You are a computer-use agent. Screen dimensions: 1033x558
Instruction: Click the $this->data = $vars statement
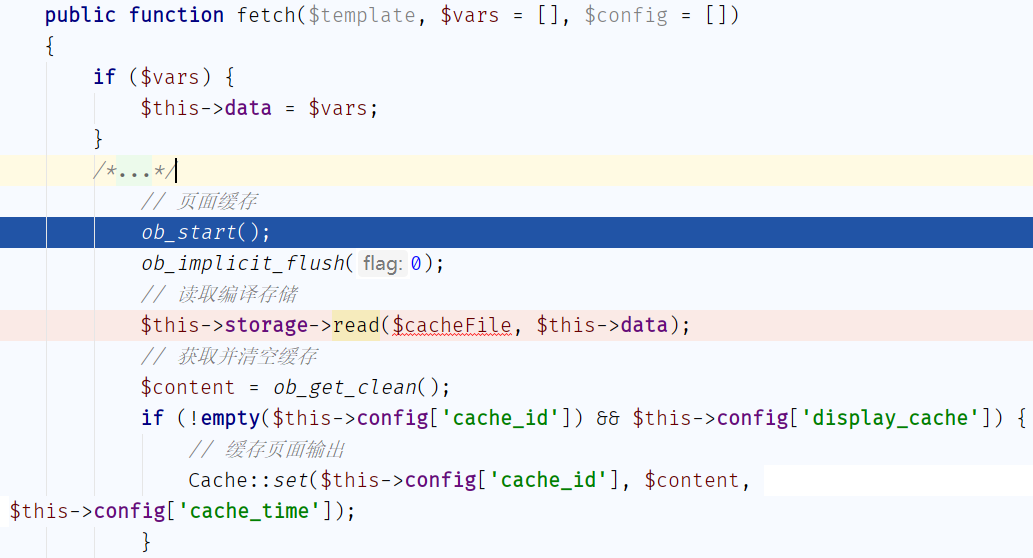260,108
